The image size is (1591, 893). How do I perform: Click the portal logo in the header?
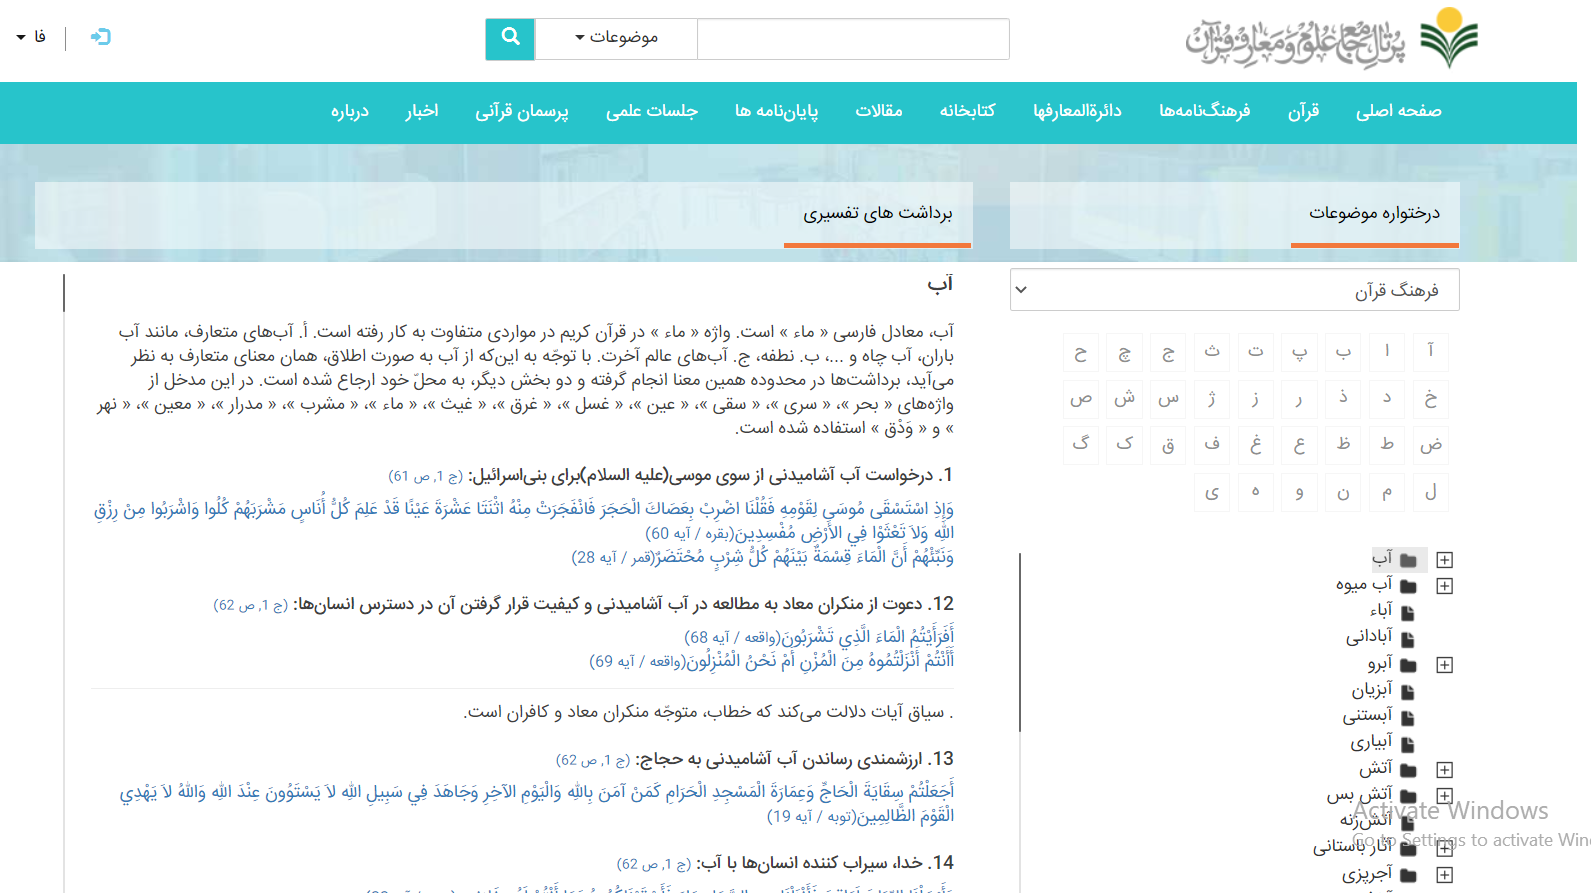[x=1331, y=40]
